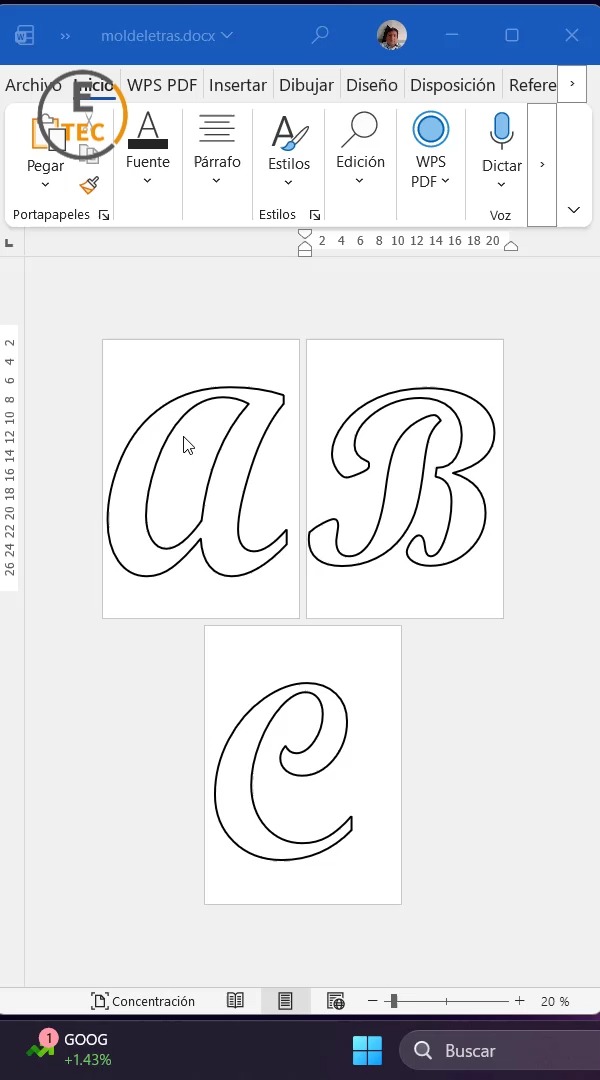Screen dimensions: 600x1080
Task: Click the WPS PDF ribbon button
Action: click(431, 149)
